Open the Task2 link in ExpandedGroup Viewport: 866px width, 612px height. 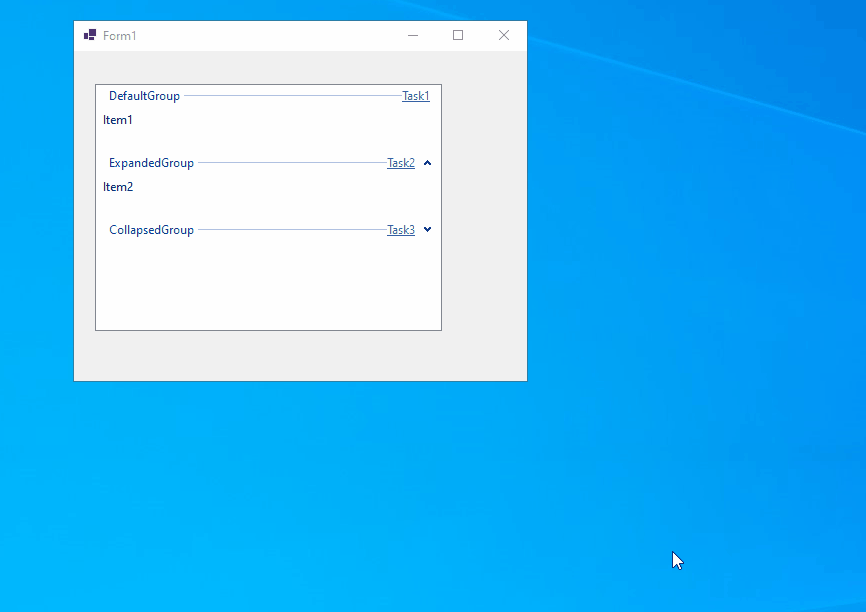[x=400, y=162]
